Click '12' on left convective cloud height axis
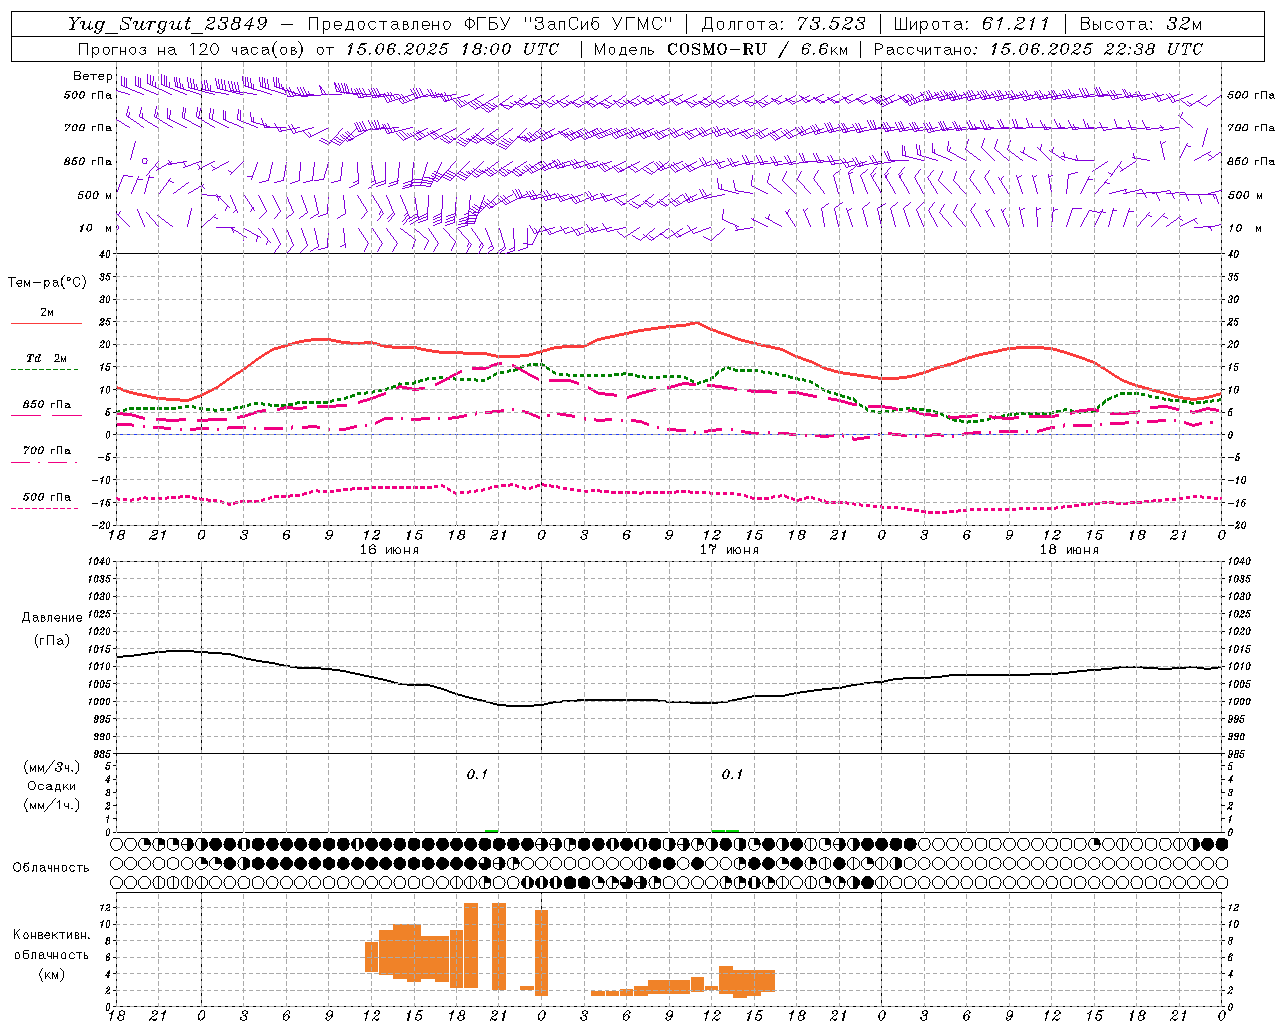The image size is (1280, 1024). click(105, 908)
